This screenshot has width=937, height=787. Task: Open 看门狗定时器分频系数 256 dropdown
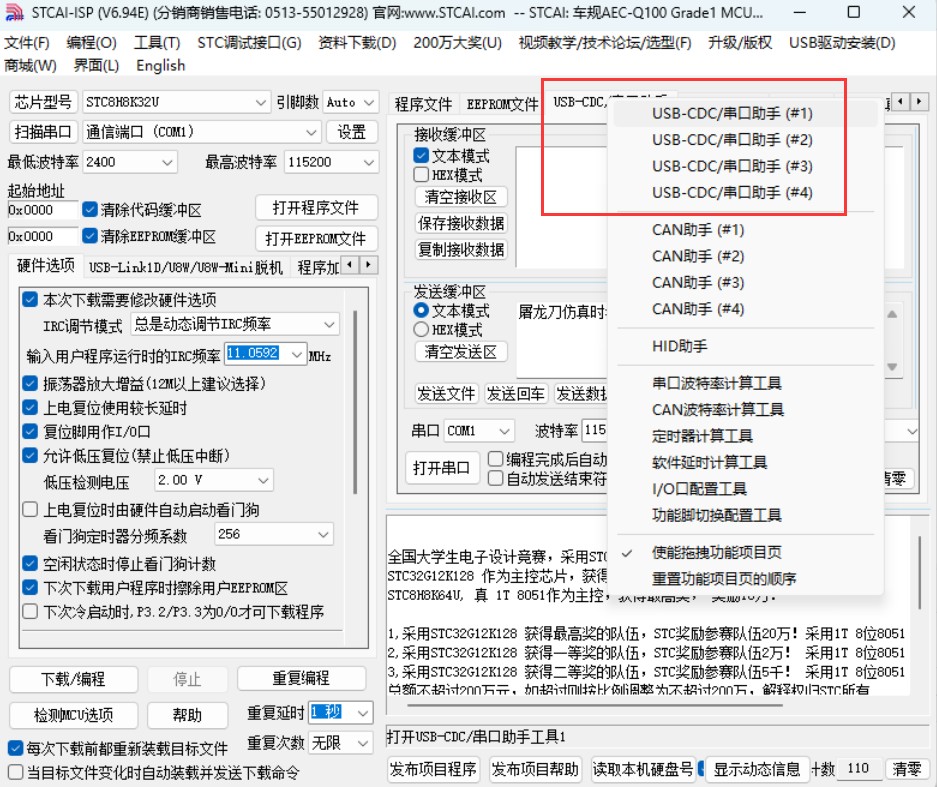[274, 534]
